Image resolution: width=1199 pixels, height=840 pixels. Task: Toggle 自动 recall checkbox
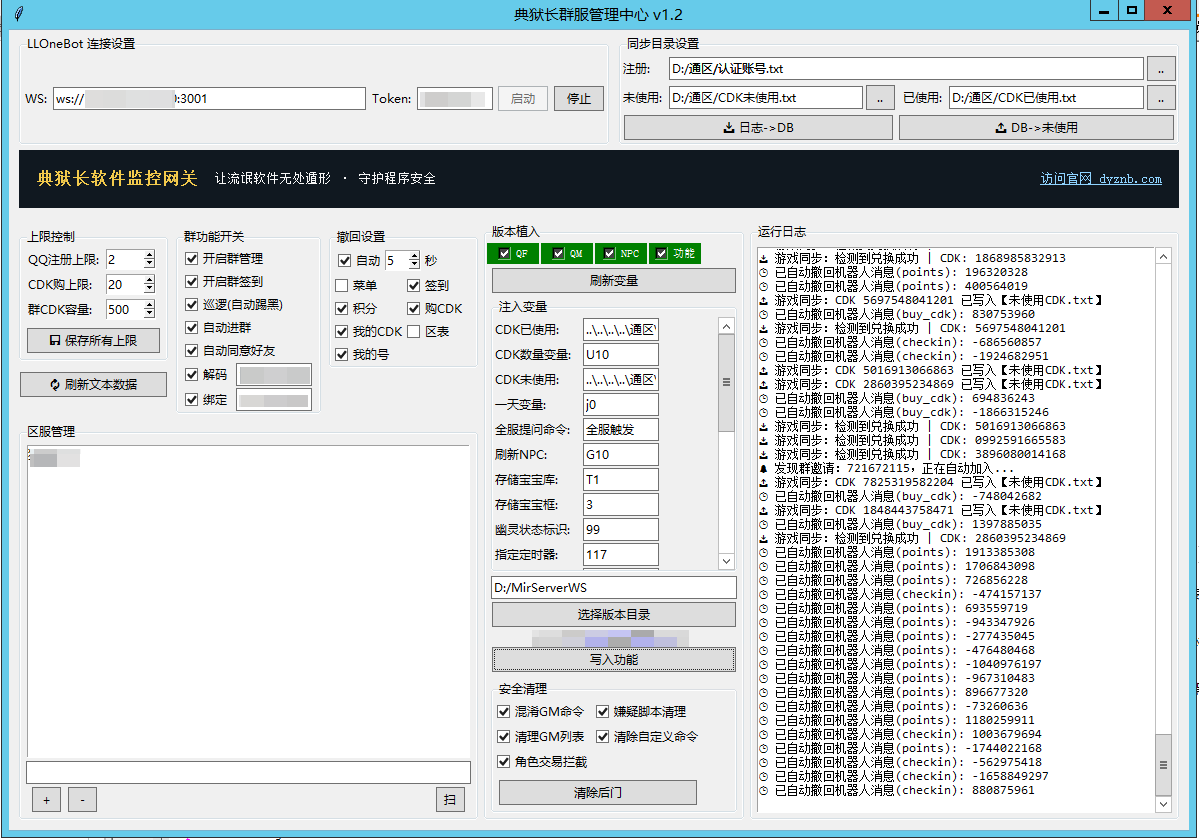click(345, 261)
